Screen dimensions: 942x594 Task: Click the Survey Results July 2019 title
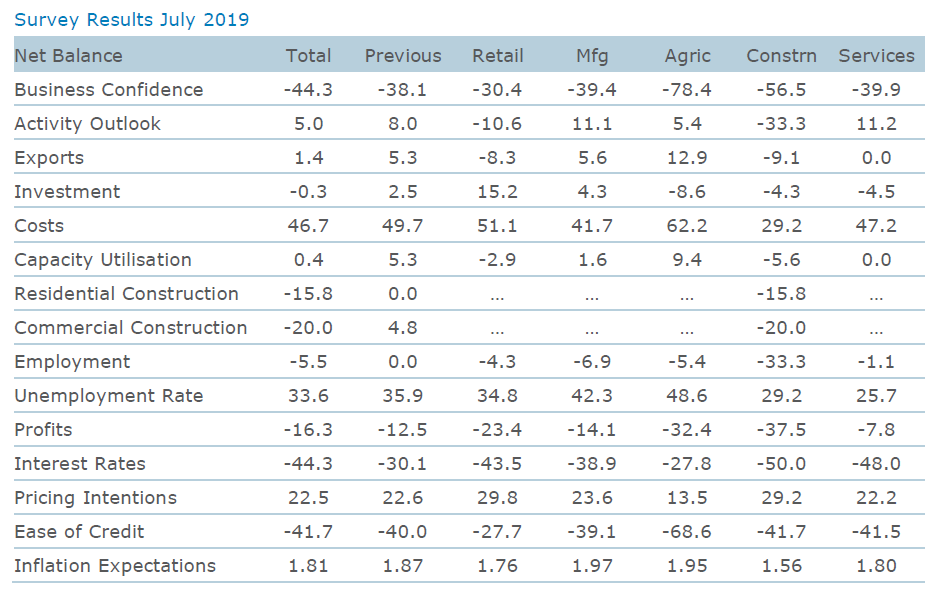[132, 20]
